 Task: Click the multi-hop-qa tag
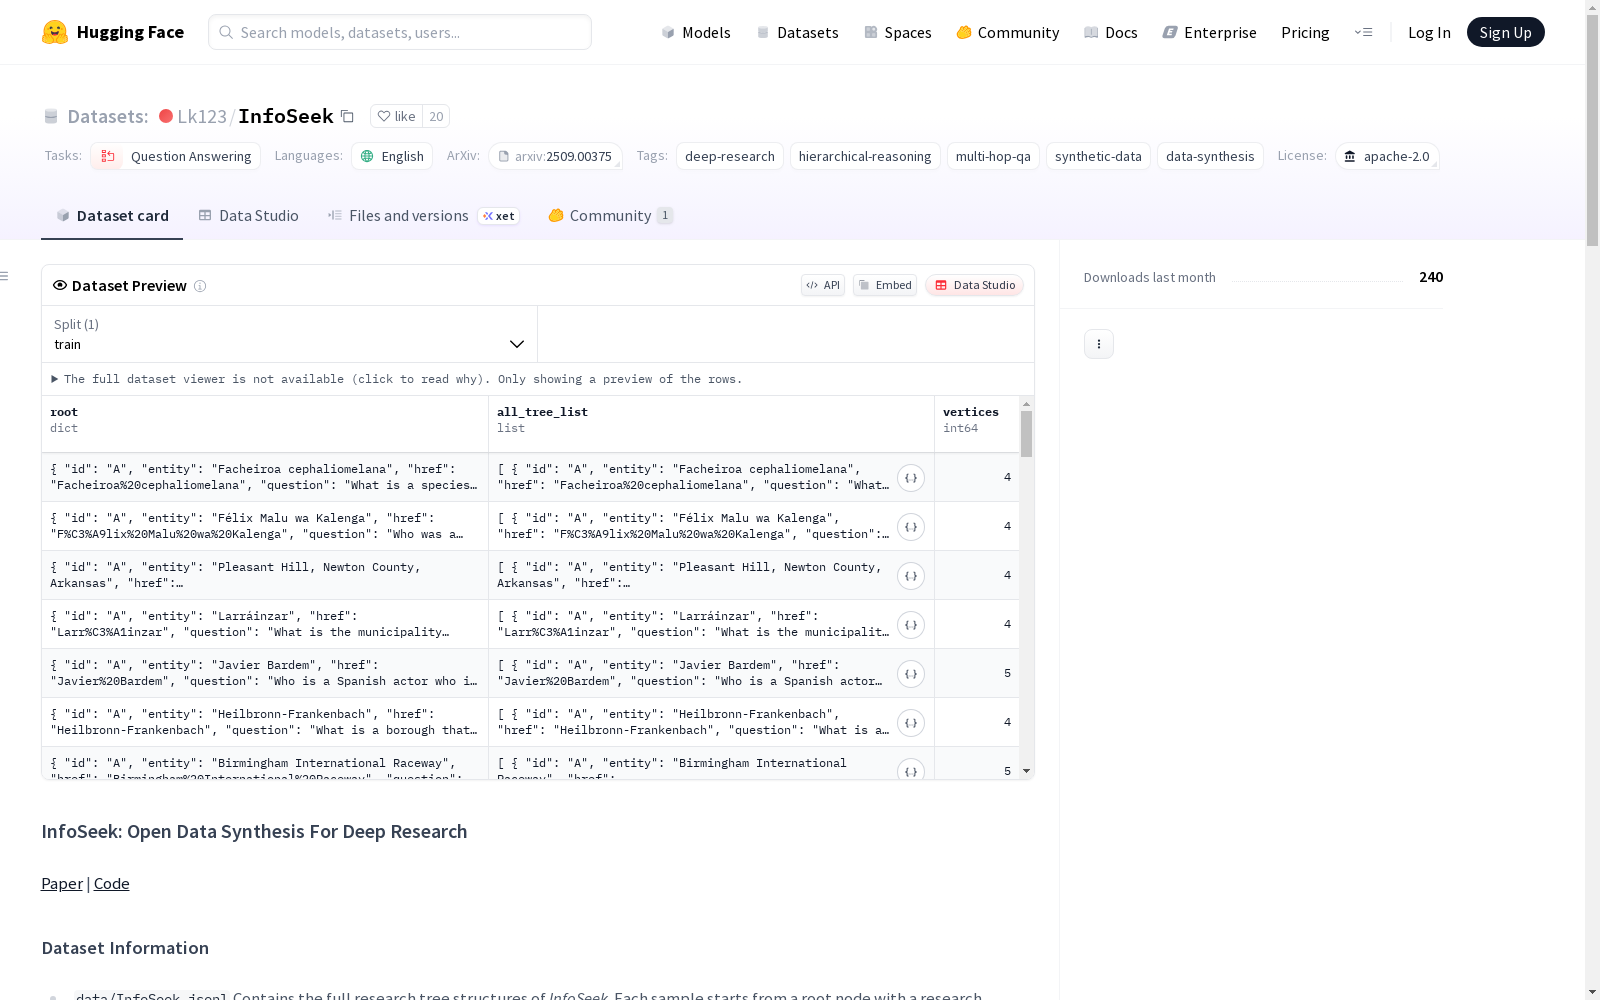[993, 156]
